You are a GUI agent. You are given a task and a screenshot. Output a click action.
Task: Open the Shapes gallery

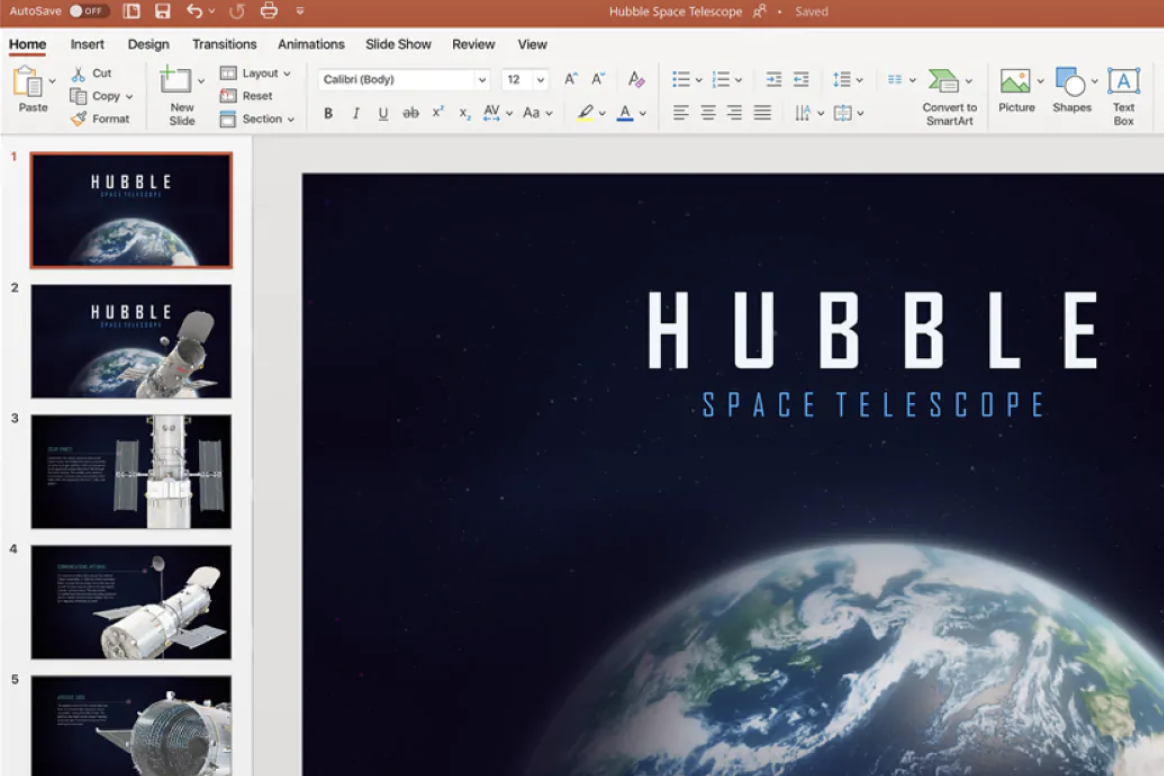point(1071,91)
